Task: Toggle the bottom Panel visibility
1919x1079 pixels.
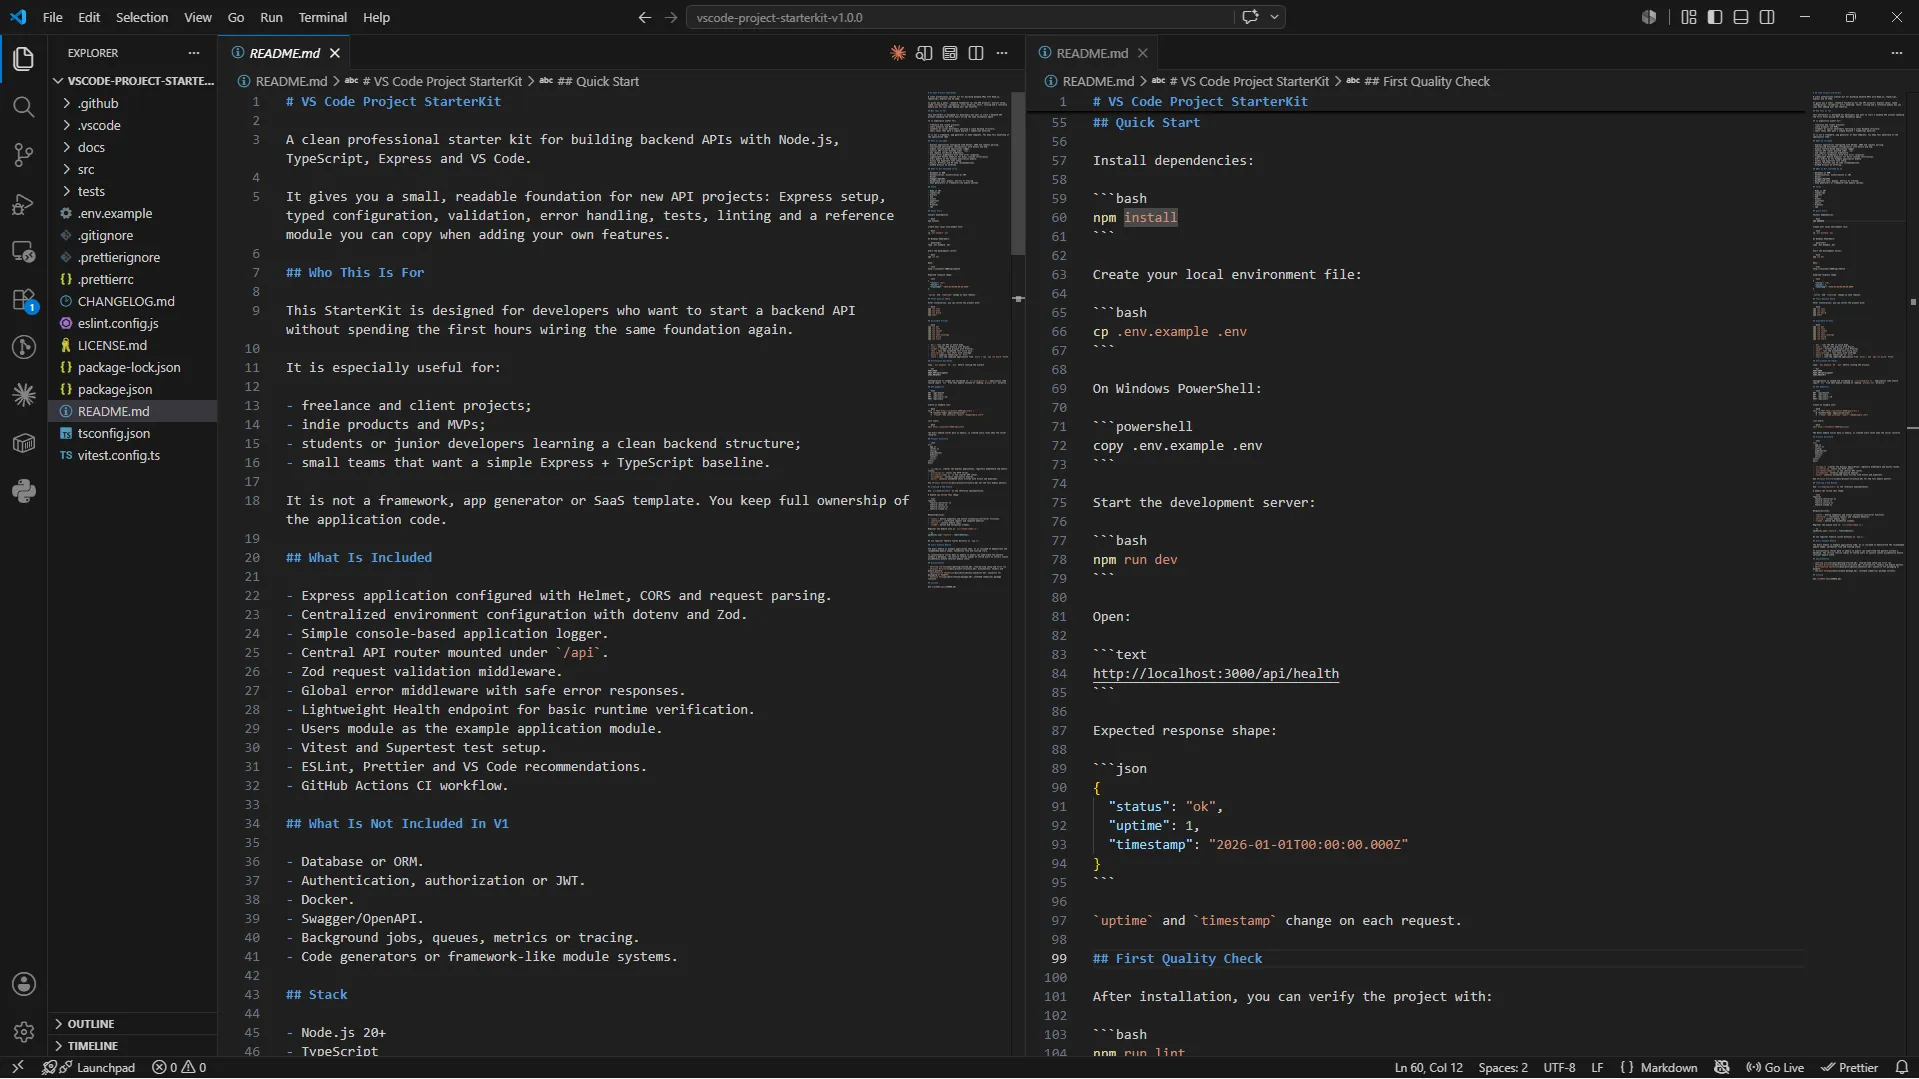Action: pyautogui.click(x=1741, y=17)
